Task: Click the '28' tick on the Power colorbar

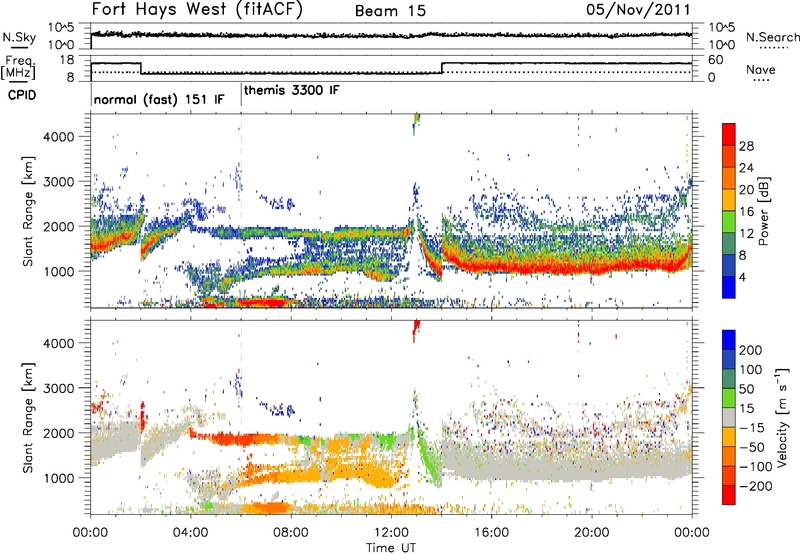Action: pos(746,146)
